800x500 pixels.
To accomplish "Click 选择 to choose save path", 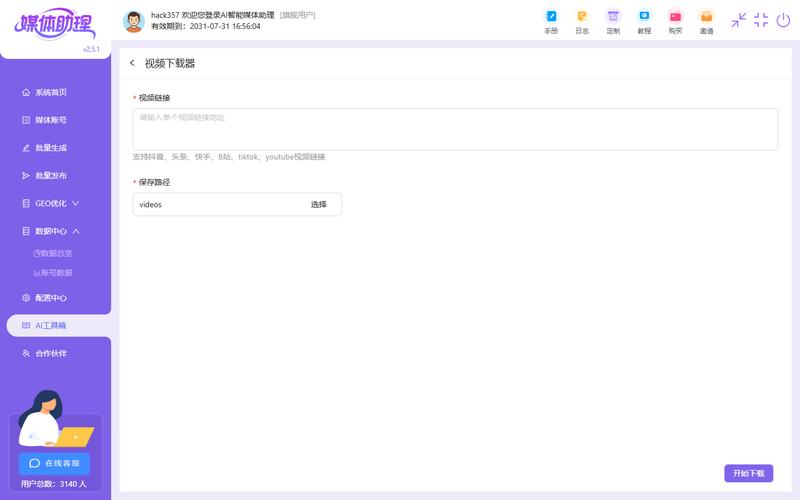I will tap(318, 204).
